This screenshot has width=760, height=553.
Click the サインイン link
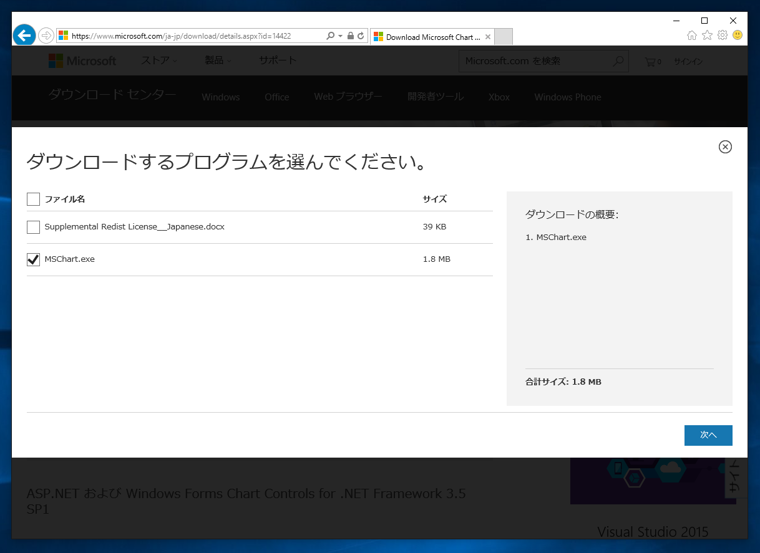point(688,62)
